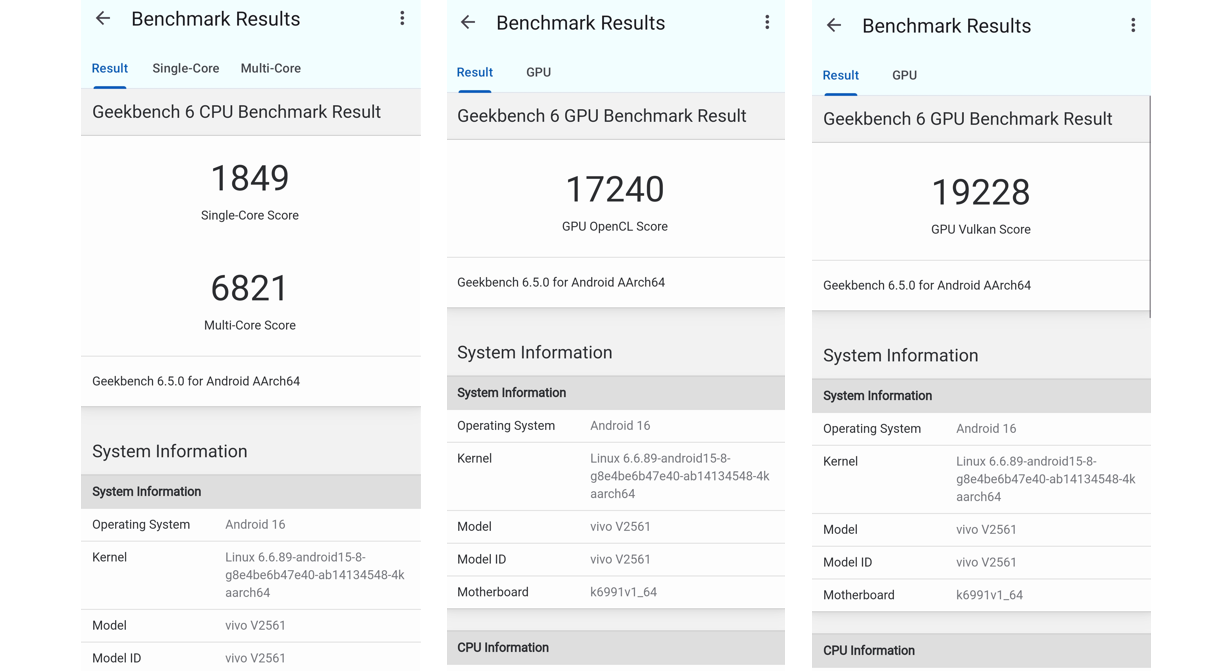Select the Result tab on Vulkan screen
This screenshot has height=671, width=1220.
pyautogui.click(x=840, y=75)
